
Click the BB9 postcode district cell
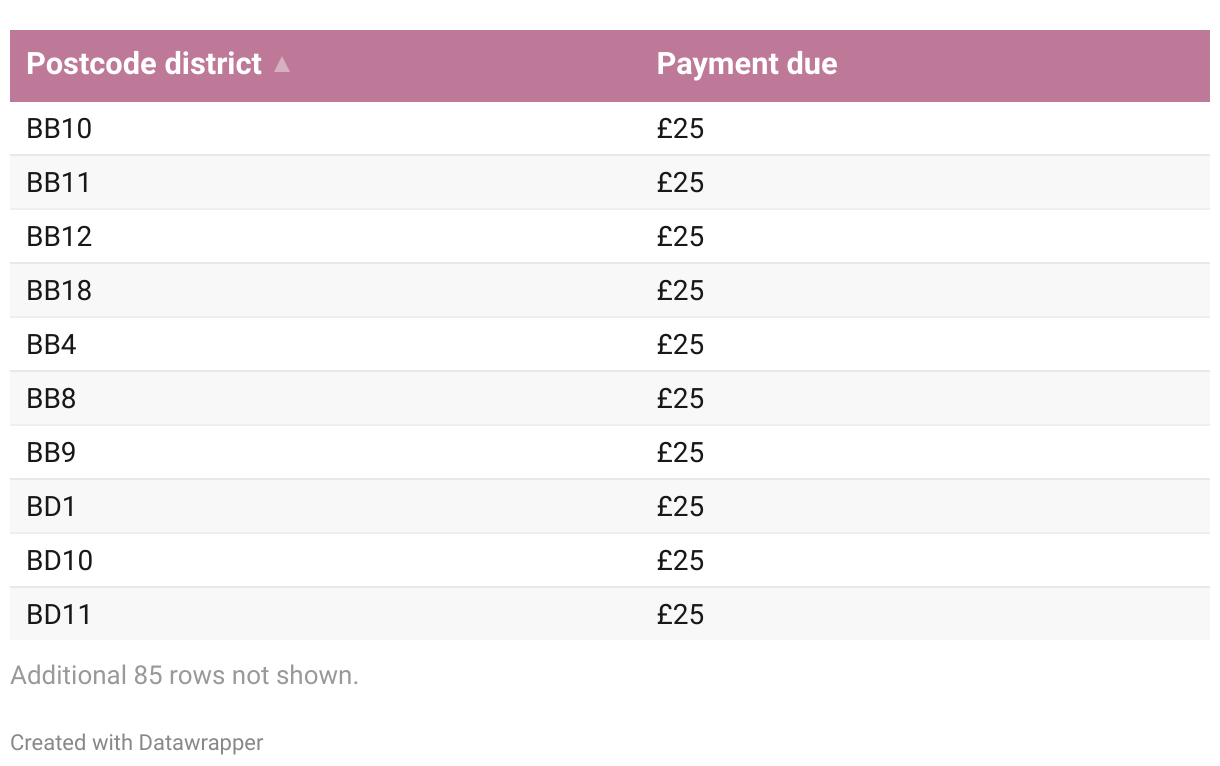52,452
